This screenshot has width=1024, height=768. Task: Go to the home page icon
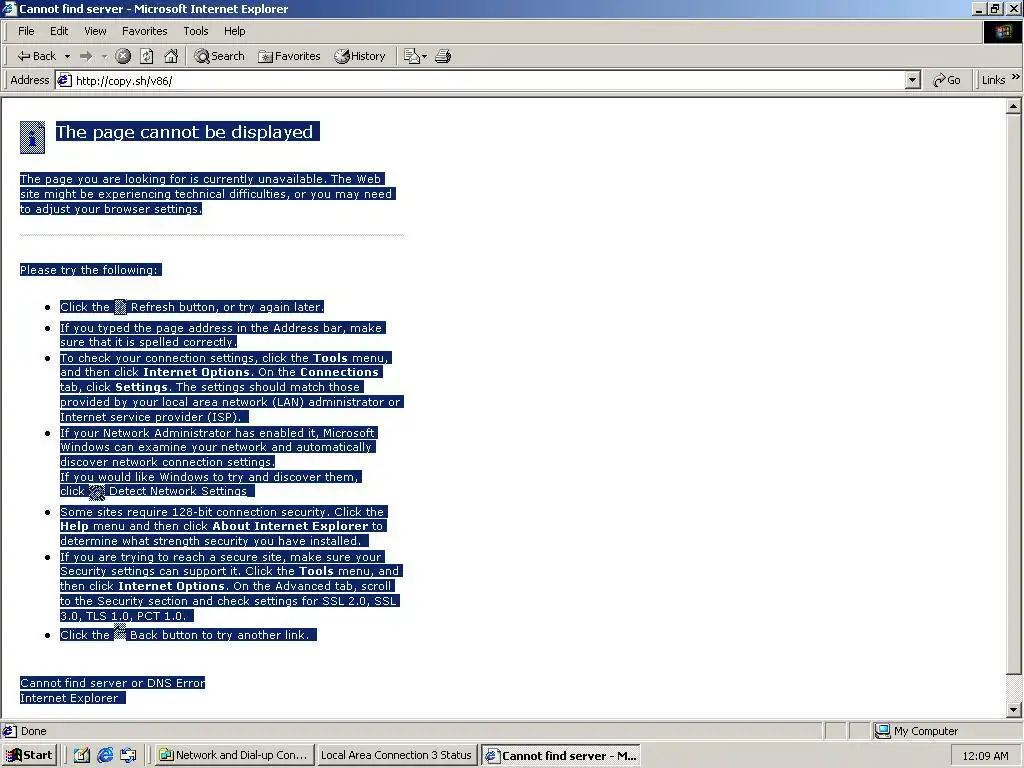point(171,56)
